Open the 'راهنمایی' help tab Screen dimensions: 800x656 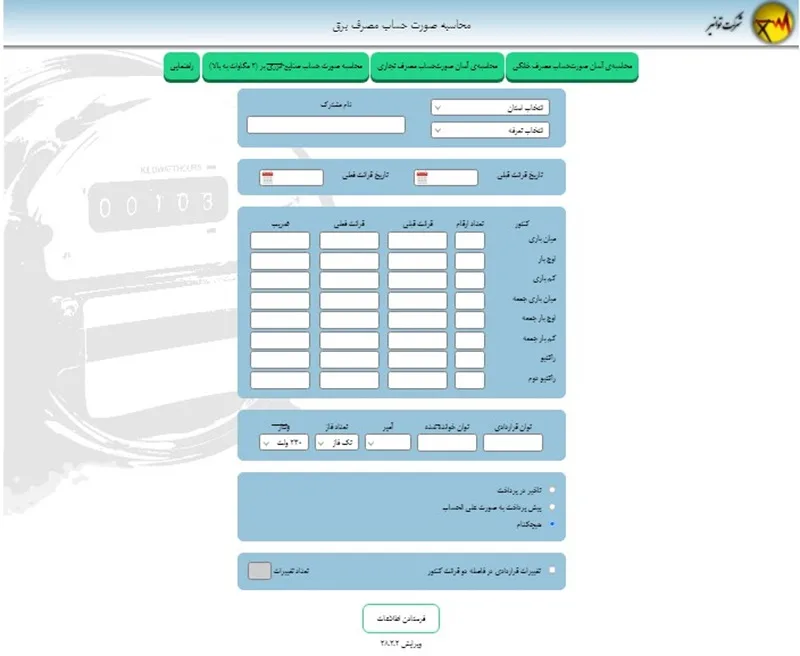(182, 66)
